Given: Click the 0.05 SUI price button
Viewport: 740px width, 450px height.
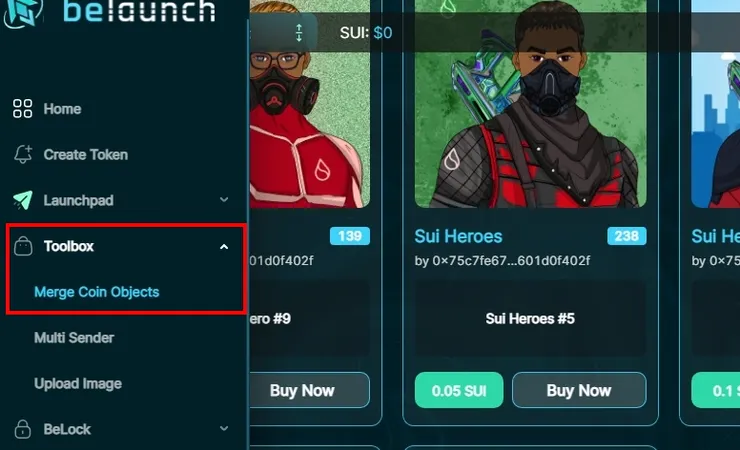Looking at the screenshot, I should tap(459, 390).
